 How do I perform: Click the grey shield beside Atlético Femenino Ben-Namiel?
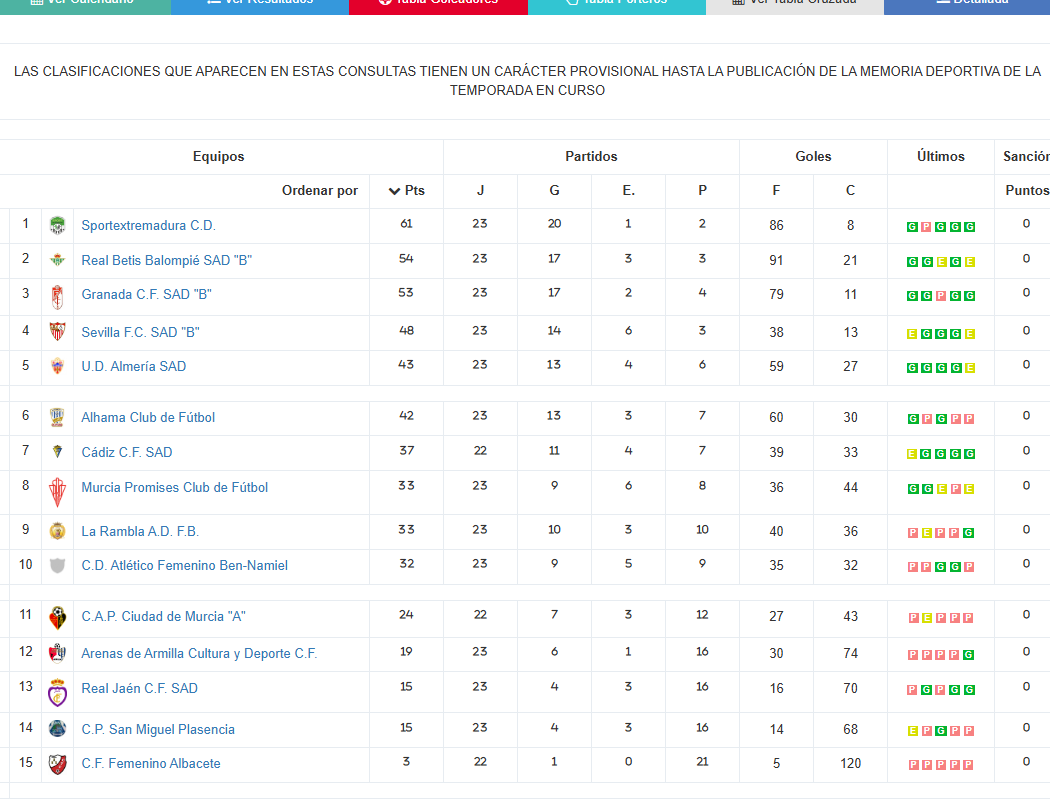[58, 565]
